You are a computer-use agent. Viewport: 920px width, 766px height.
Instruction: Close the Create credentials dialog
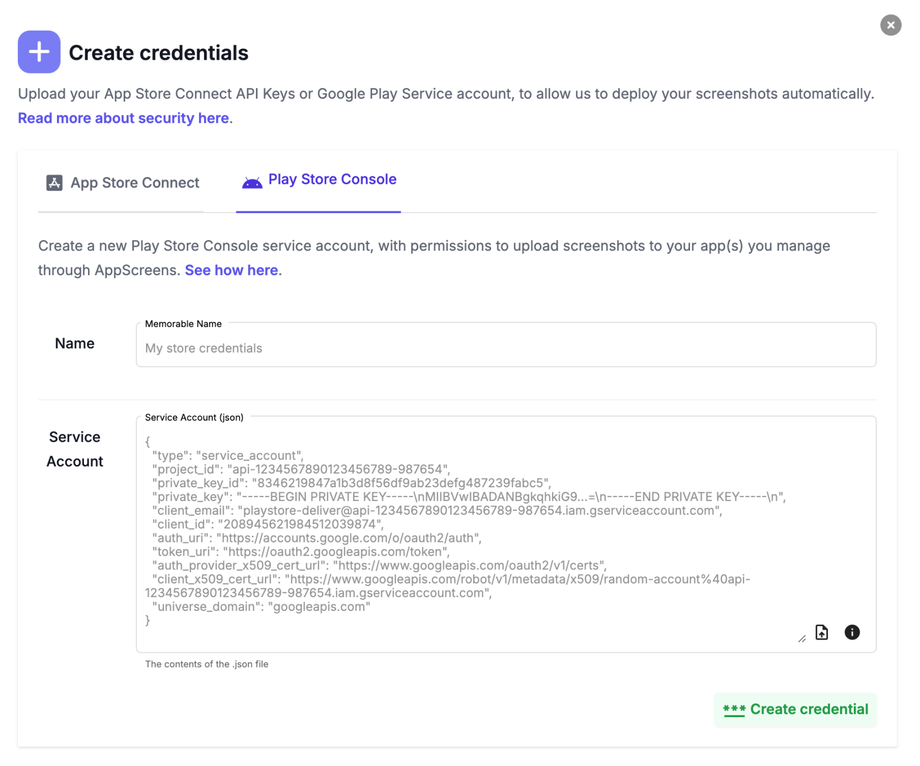click(890, 25)
